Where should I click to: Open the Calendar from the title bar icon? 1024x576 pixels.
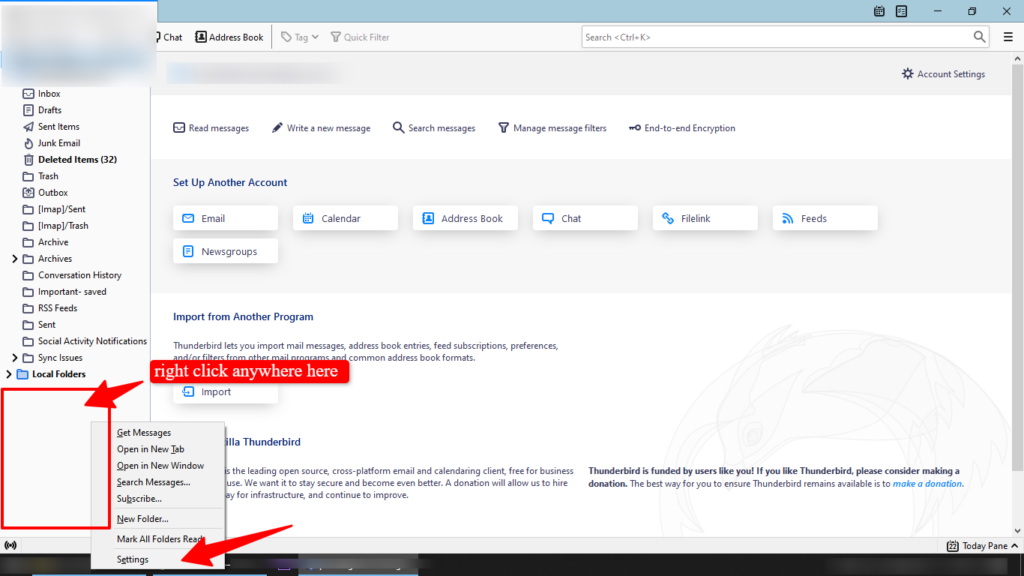[x=878, y=11]
